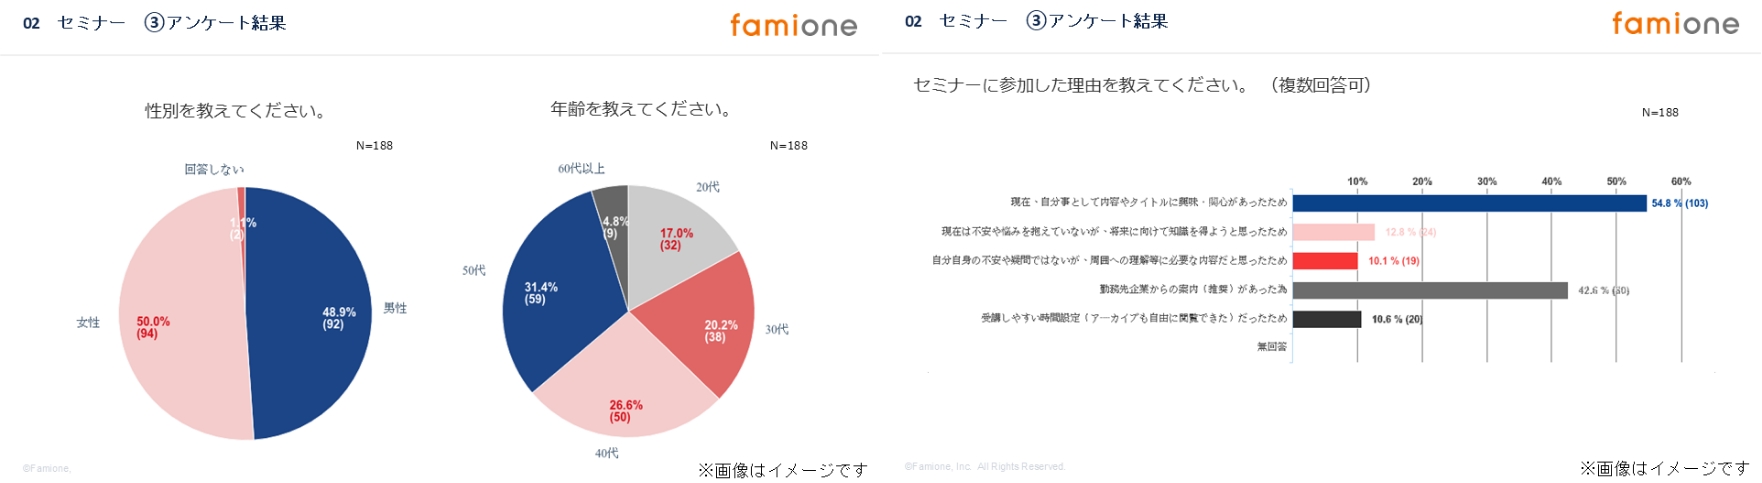Click the light pink 12.8% bar
Screen dimensions: 1762x483
(1333, 232)
